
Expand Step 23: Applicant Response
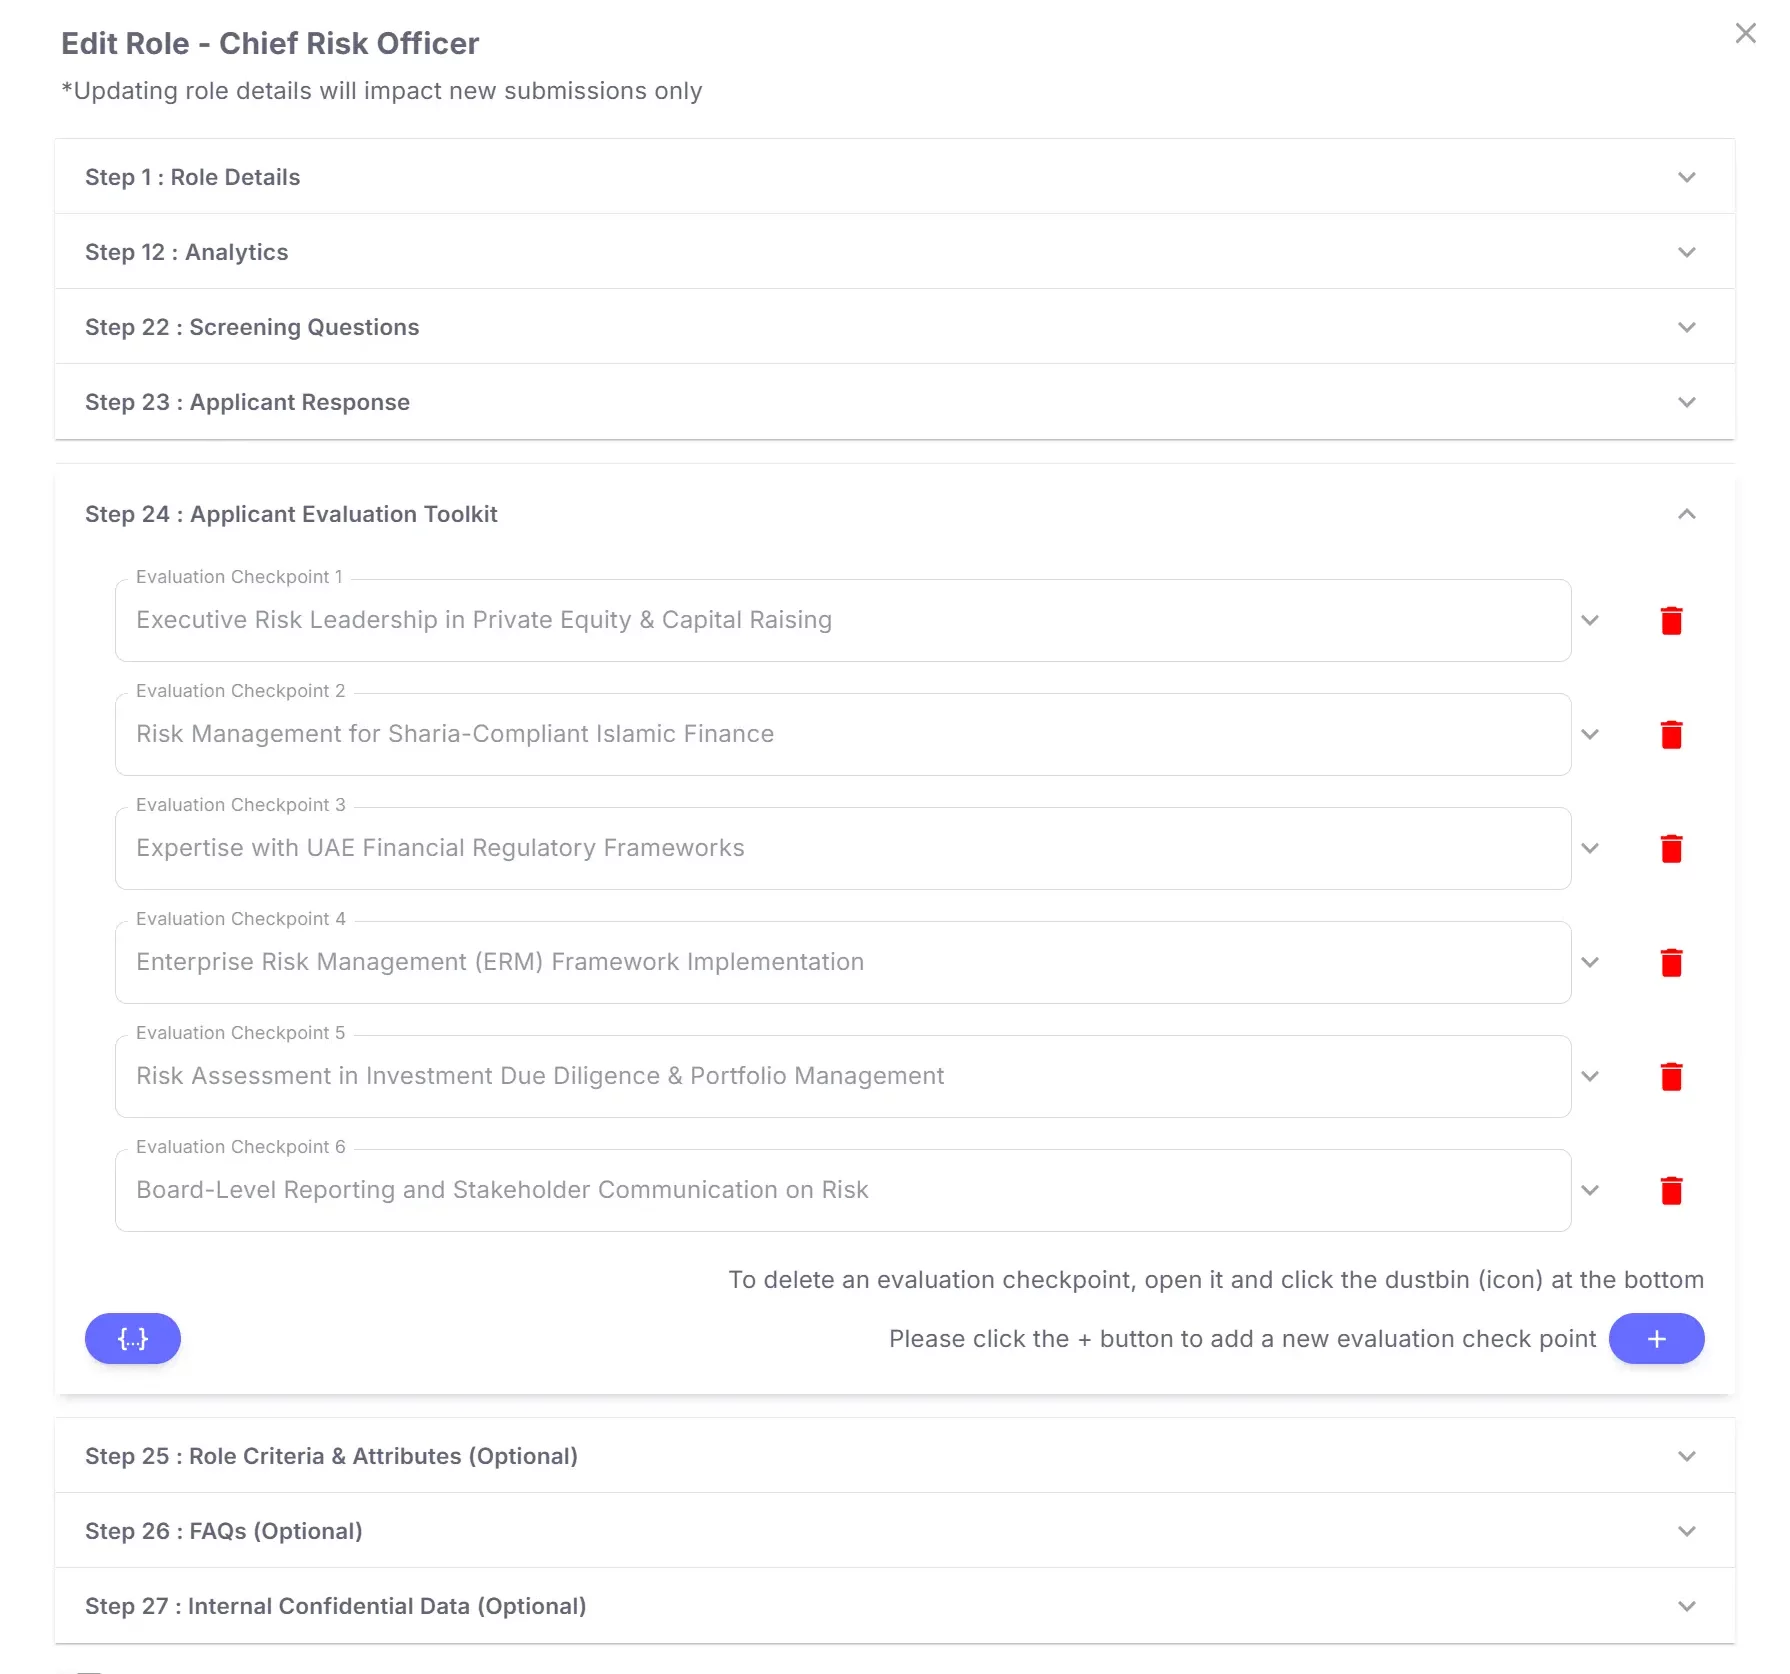pyautogui.click(x=1686, y=402)
